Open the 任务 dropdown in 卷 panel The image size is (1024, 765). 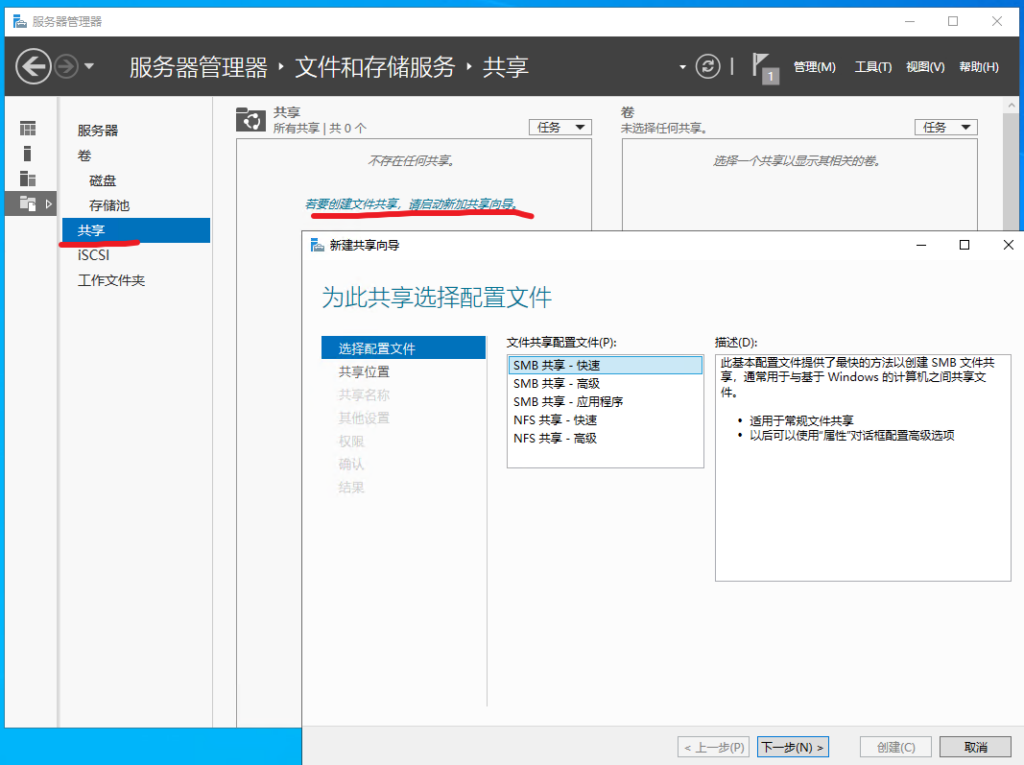point(945,127)
